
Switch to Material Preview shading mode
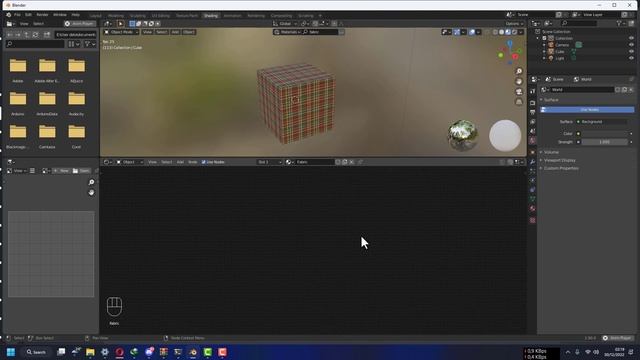click(508, 32)
